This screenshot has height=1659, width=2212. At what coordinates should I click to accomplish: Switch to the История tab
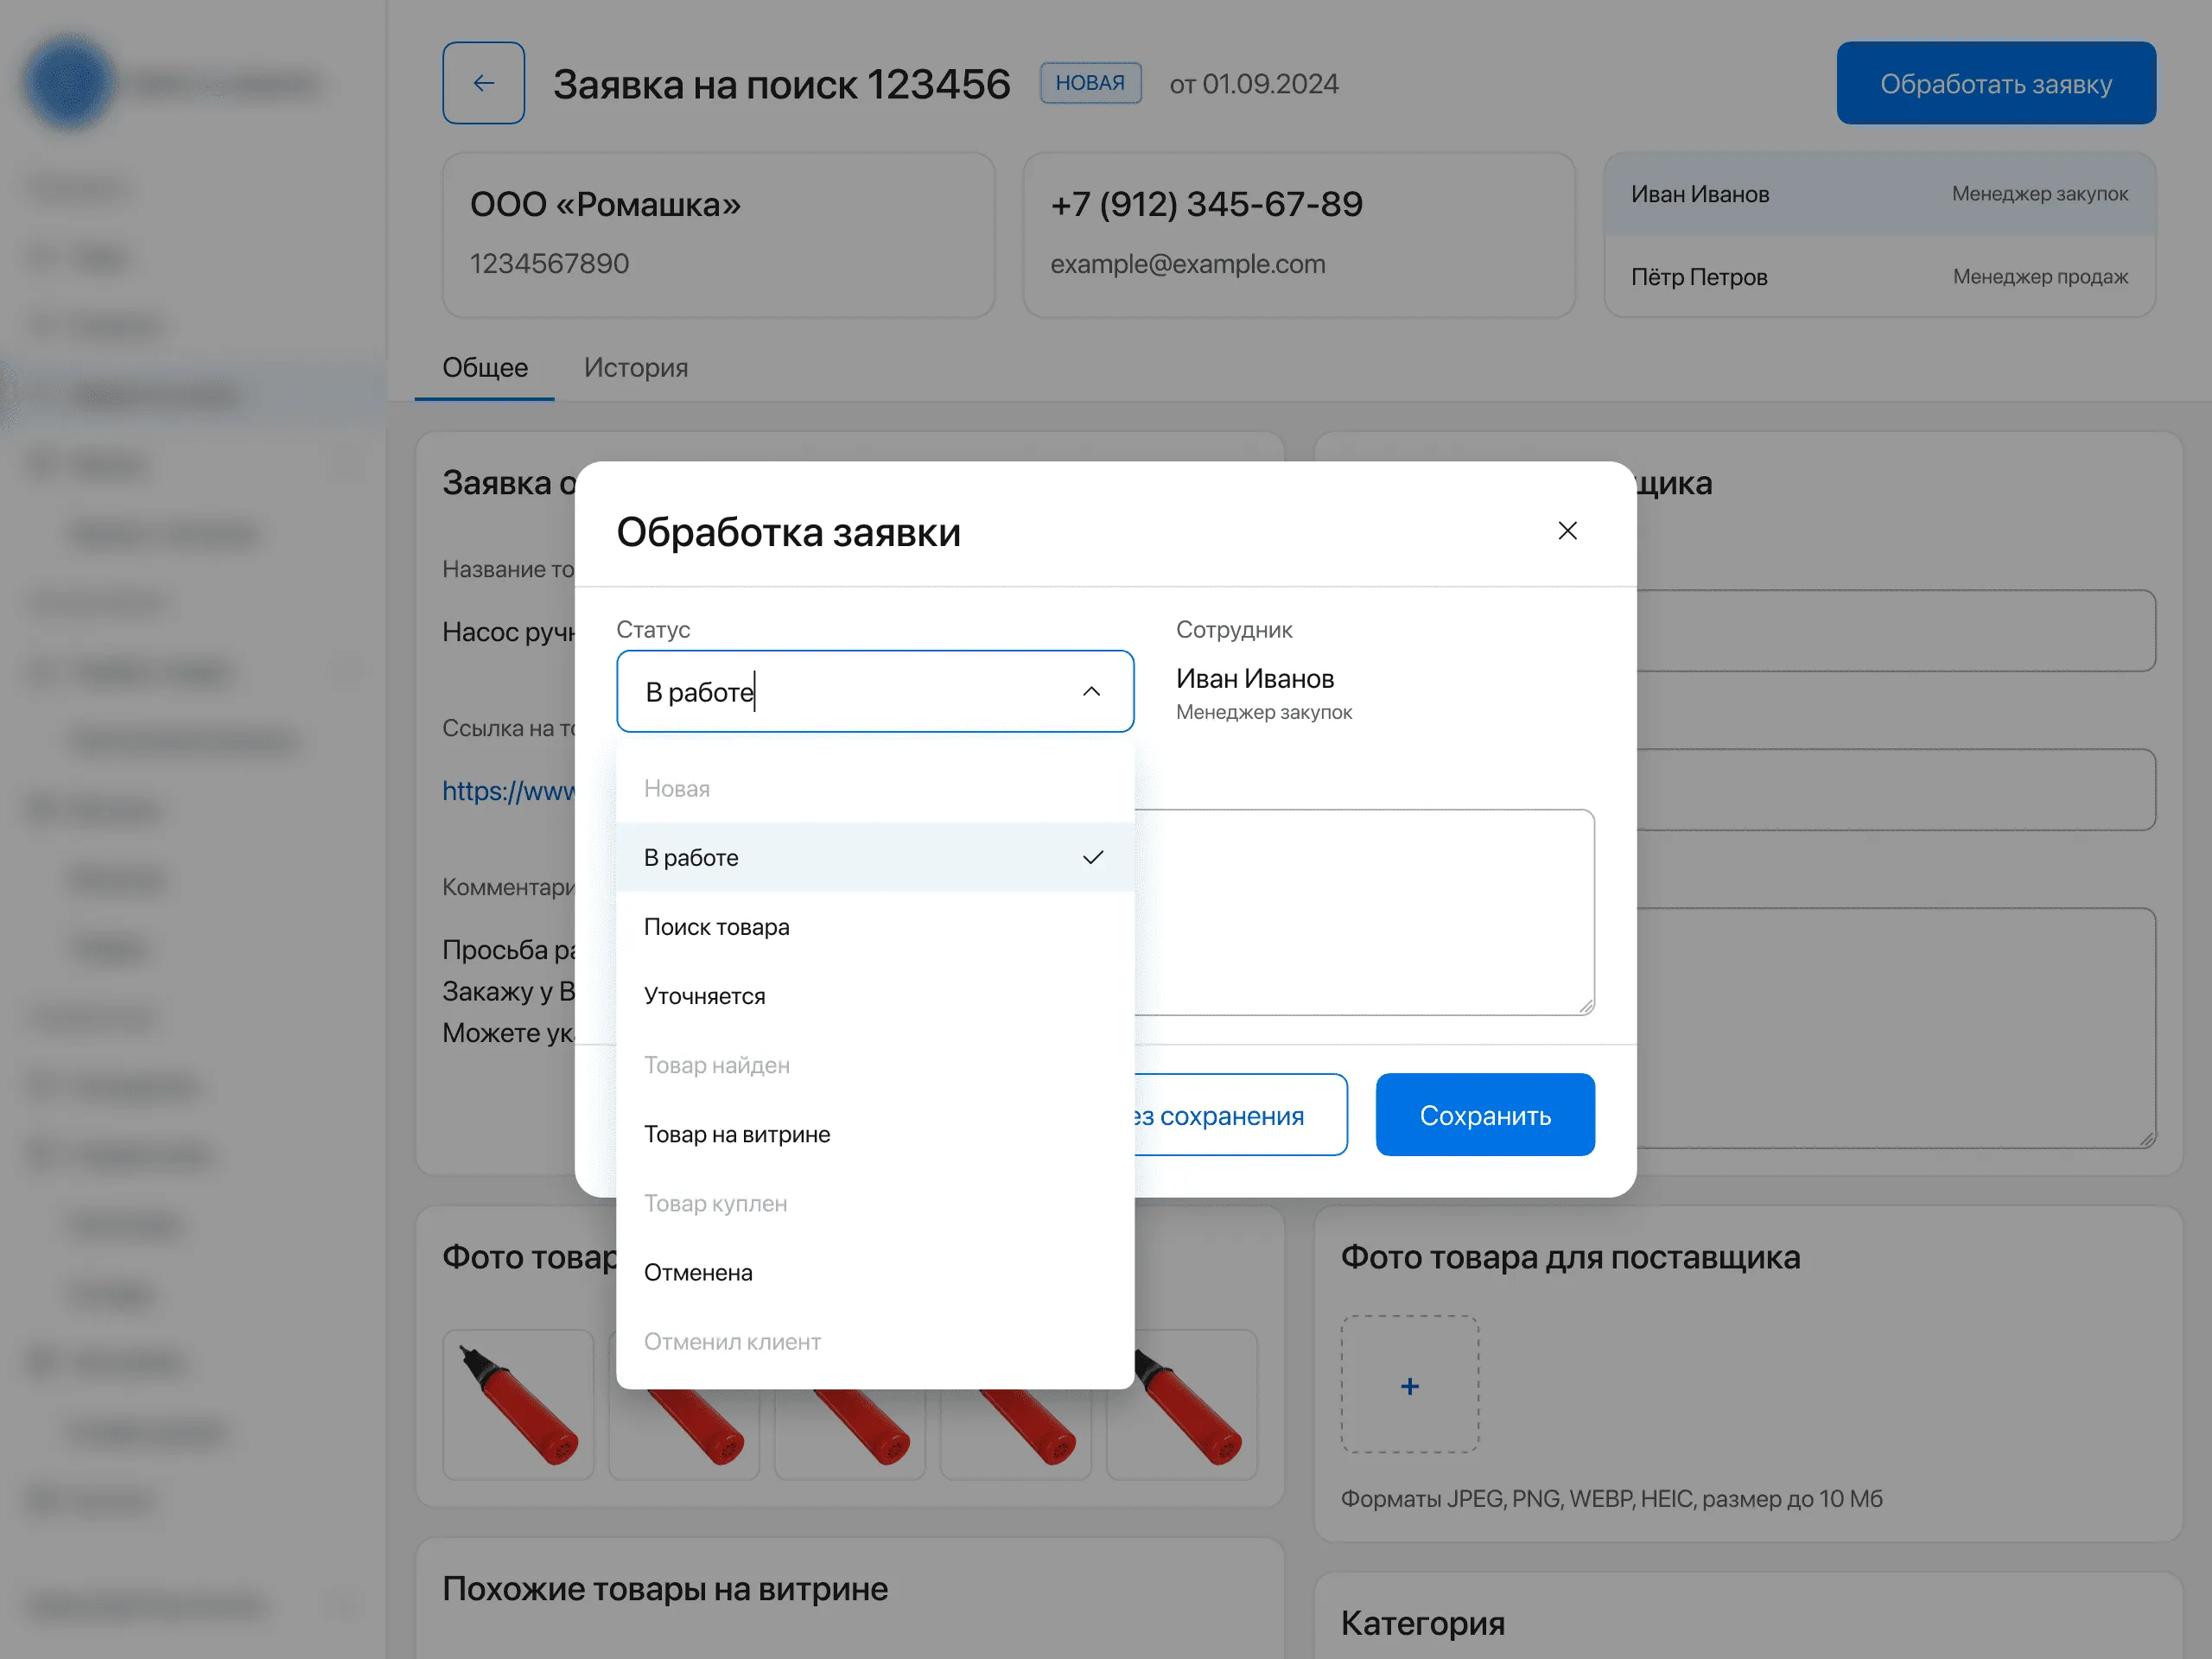click(x=636, y=368)
